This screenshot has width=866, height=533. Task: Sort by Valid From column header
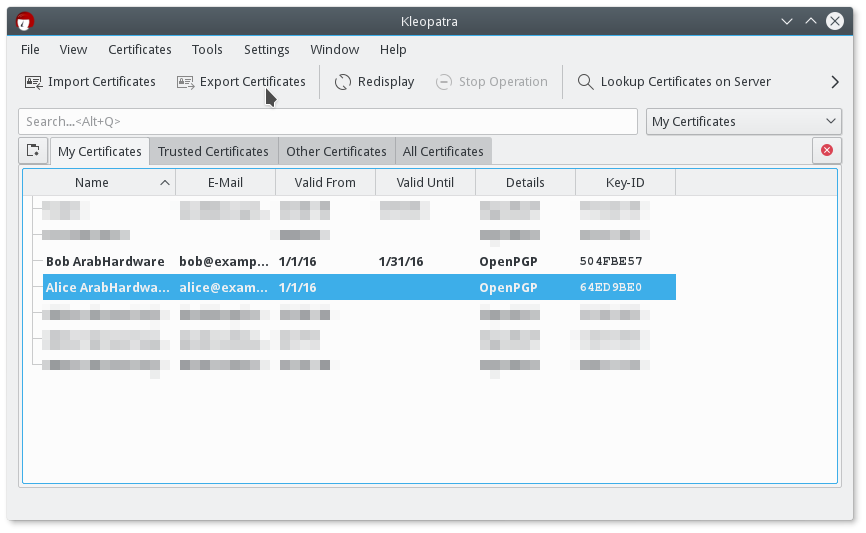[325, 183]
